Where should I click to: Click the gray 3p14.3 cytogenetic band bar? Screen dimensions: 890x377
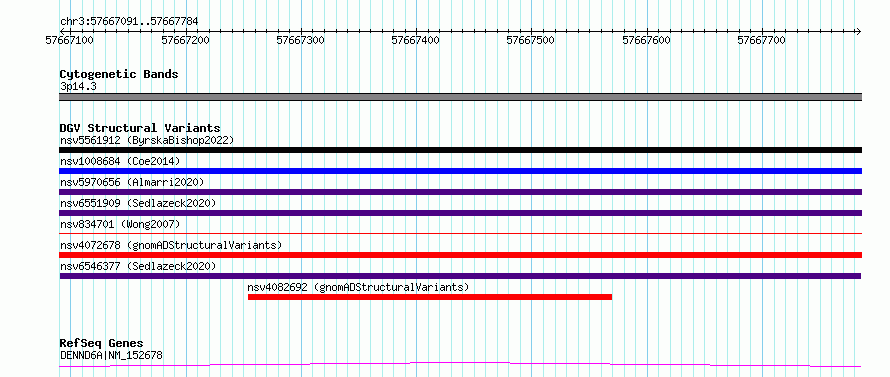pos(460,97)
